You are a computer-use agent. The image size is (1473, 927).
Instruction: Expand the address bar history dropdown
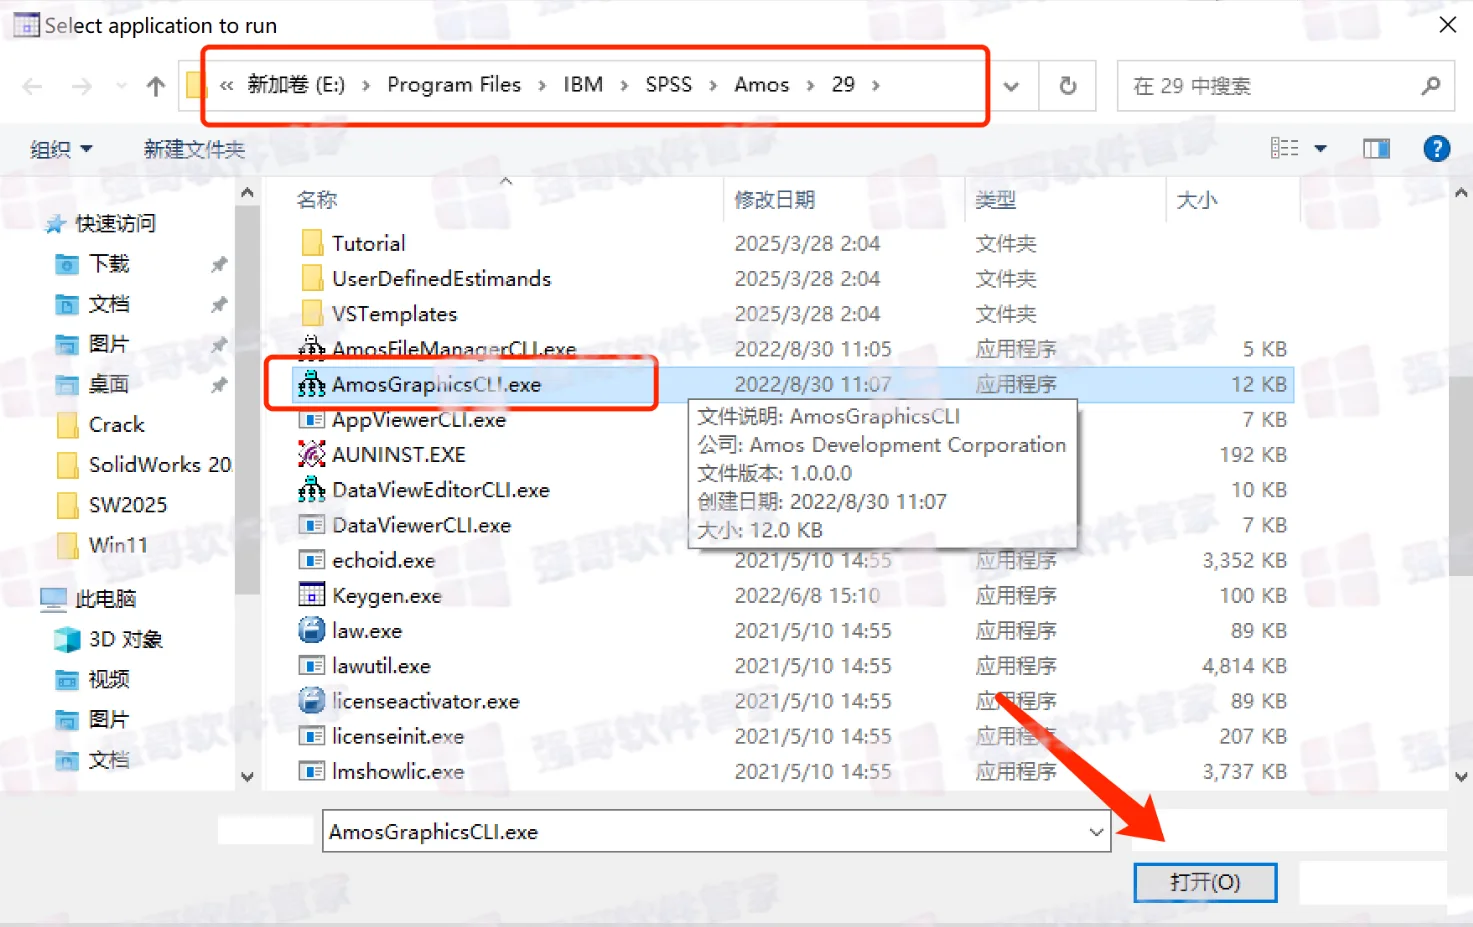1011,86
